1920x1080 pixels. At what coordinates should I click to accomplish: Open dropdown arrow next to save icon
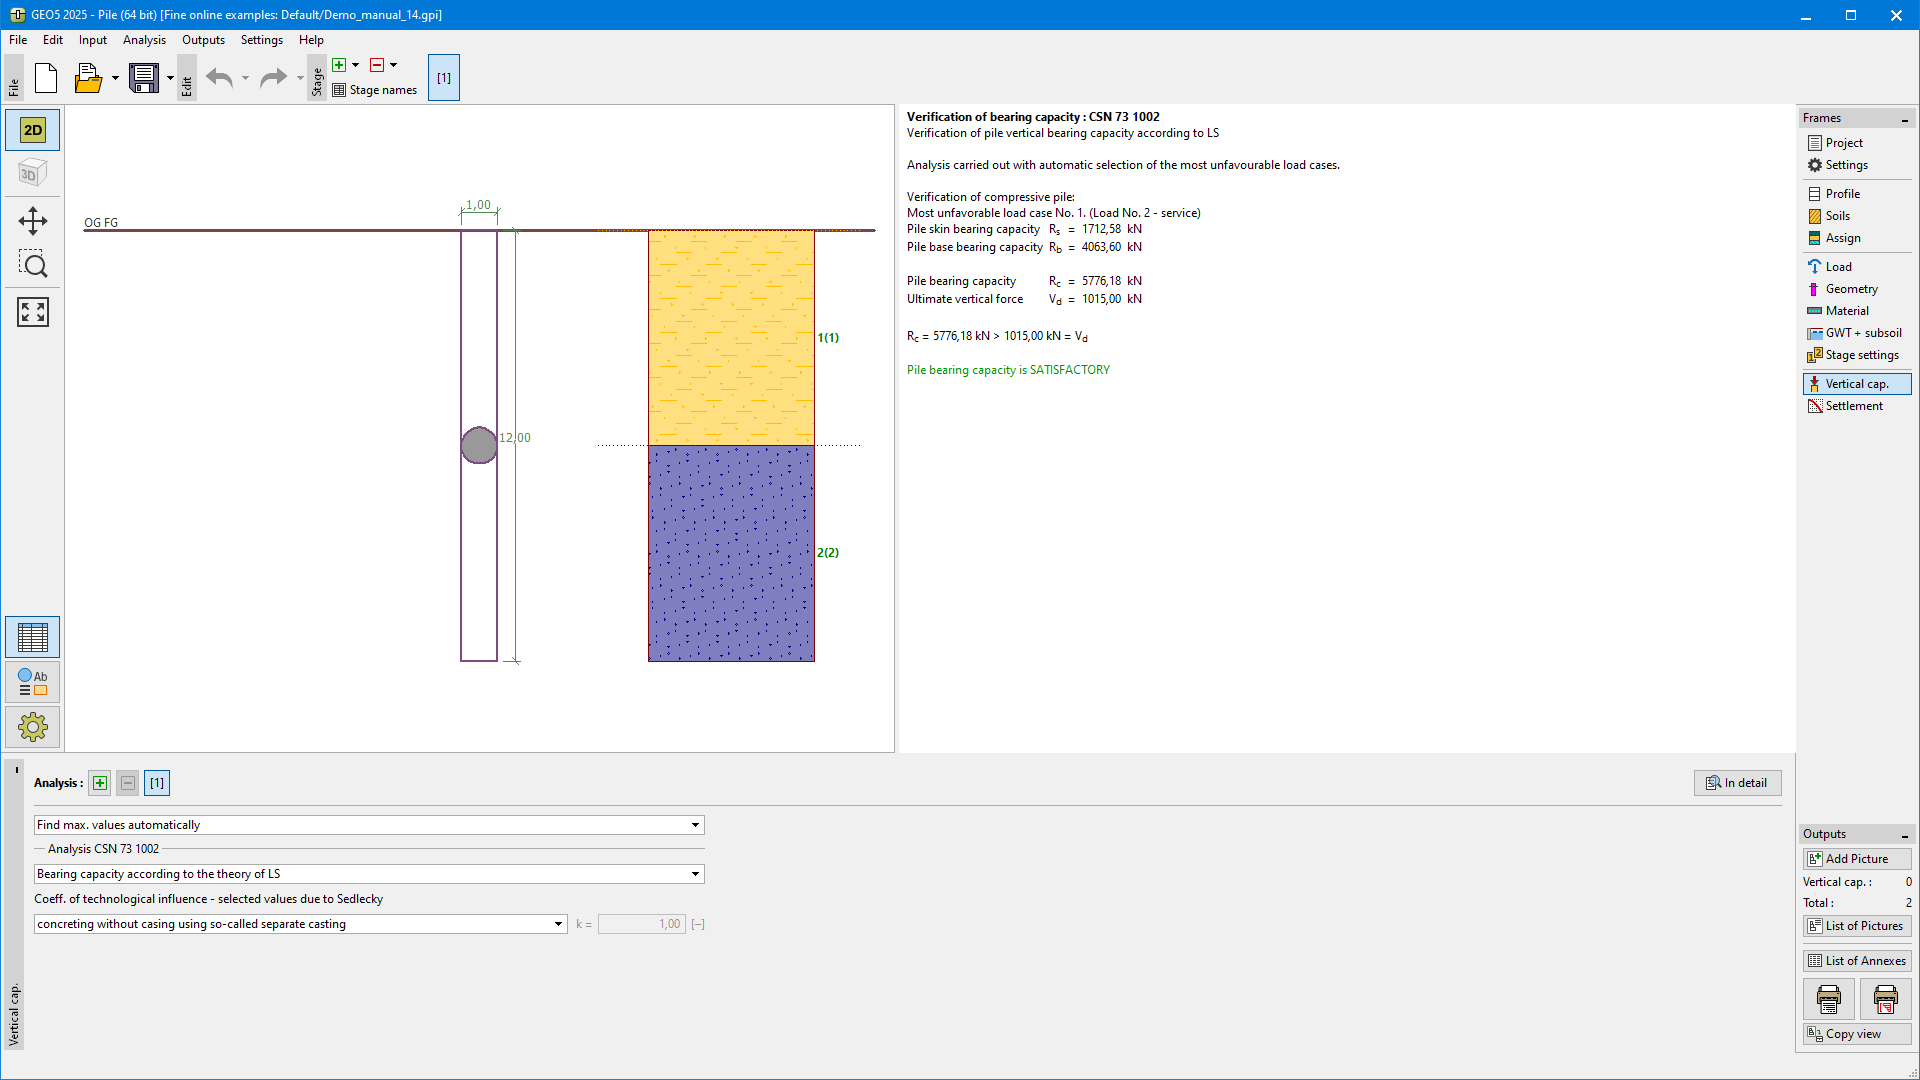(170, 78)
